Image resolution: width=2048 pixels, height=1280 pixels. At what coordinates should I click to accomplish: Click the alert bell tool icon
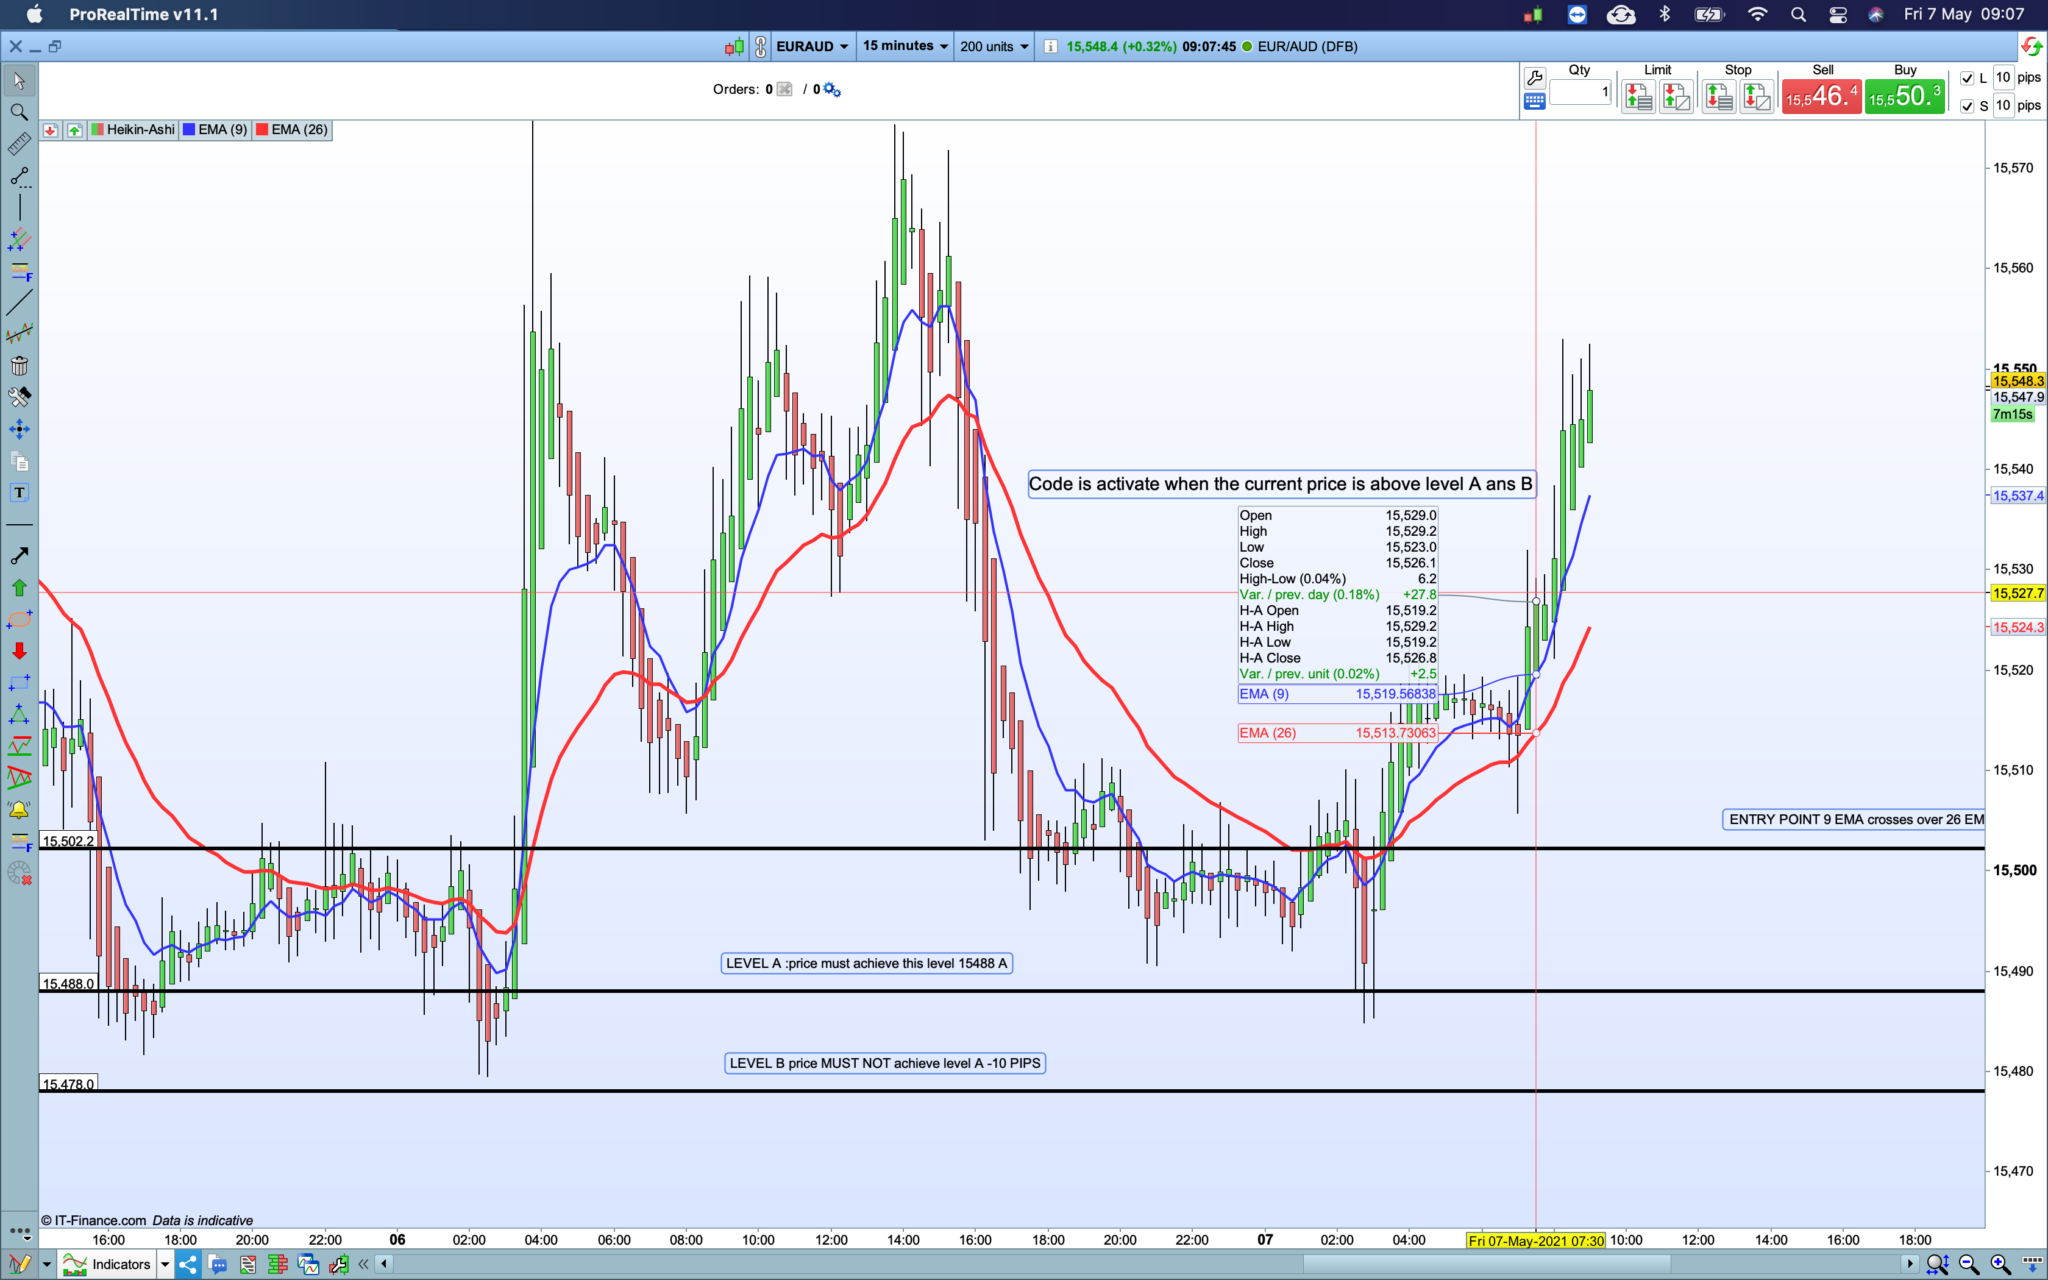click(x=19, y=809)
